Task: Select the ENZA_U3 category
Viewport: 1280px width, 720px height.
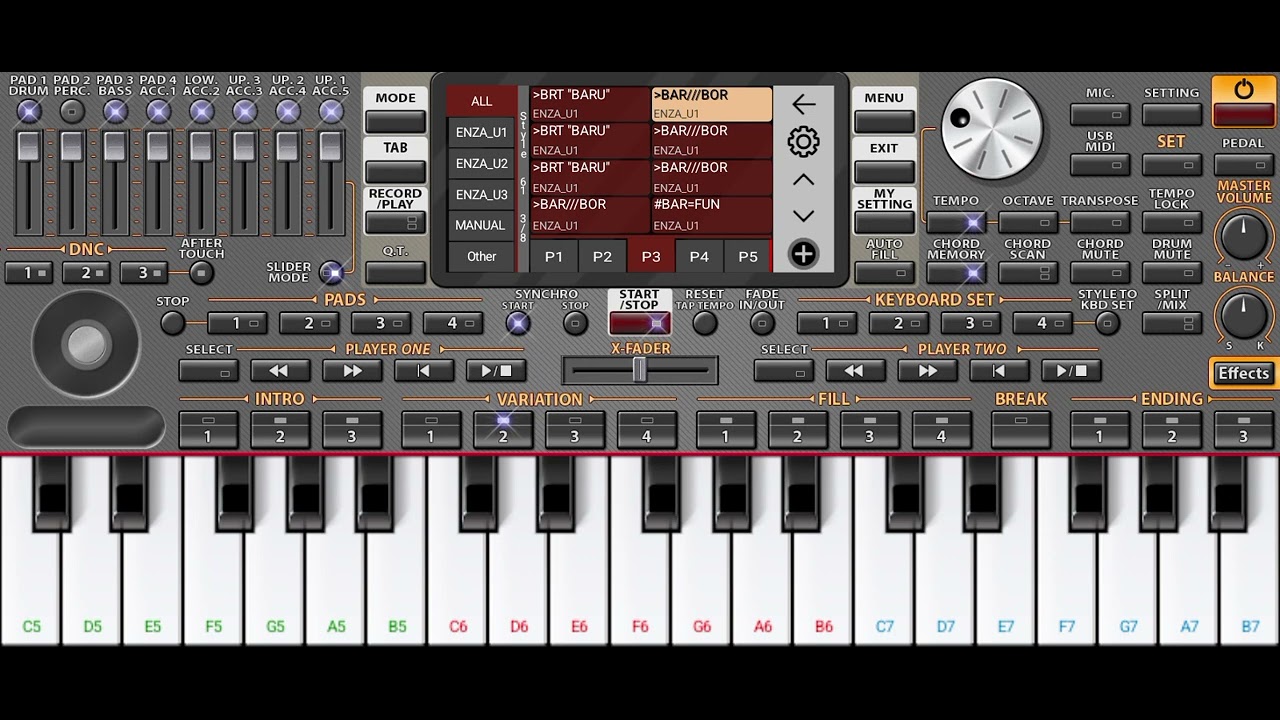Action: 482,194
